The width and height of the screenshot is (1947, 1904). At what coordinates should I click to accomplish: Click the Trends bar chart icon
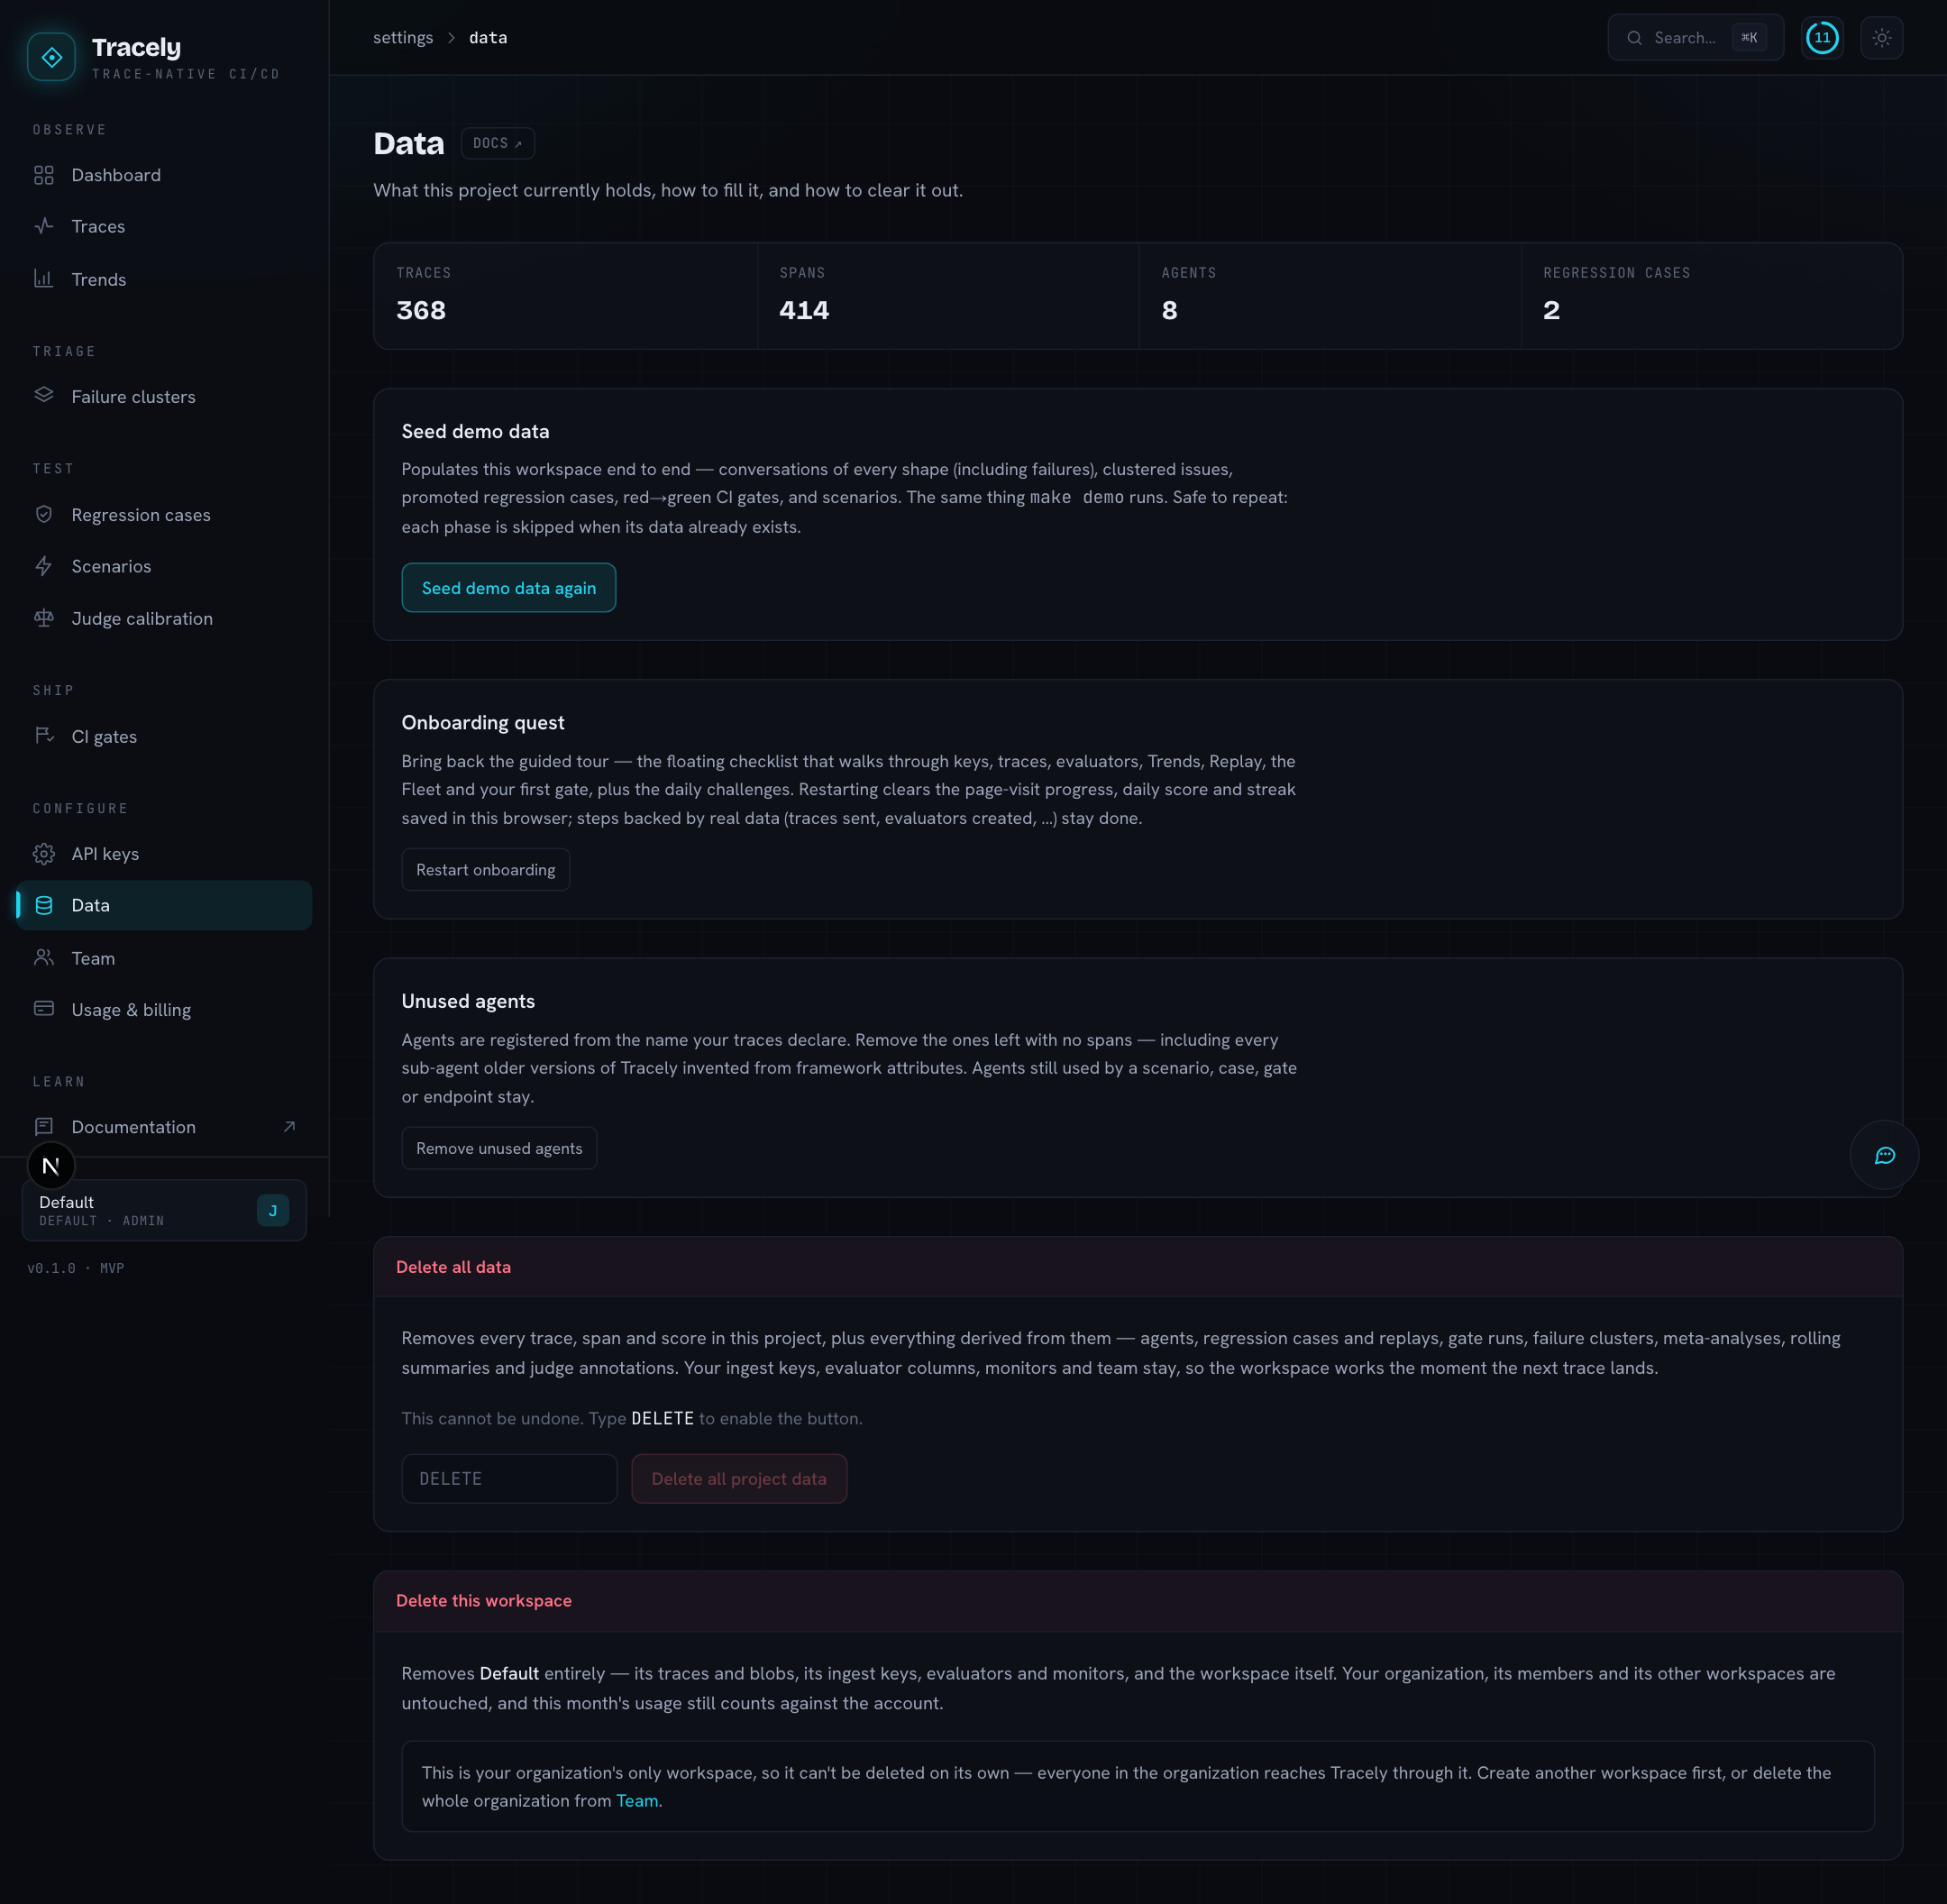click(x=44, y=279)
